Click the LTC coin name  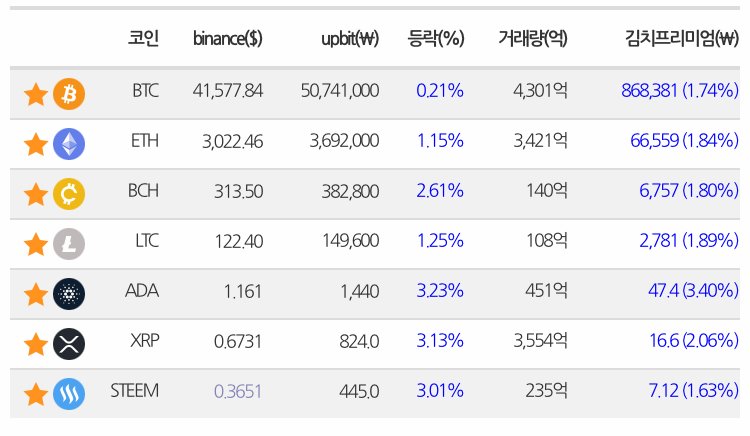pyautogui.click(x=147, y=240)
